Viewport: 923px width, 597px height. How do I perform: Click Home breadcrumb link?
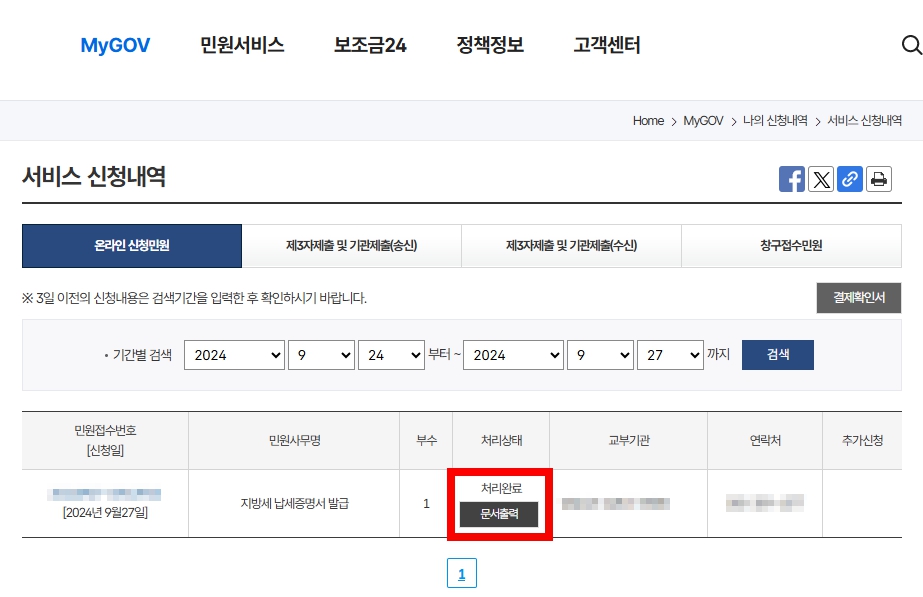tap(648, 121)
